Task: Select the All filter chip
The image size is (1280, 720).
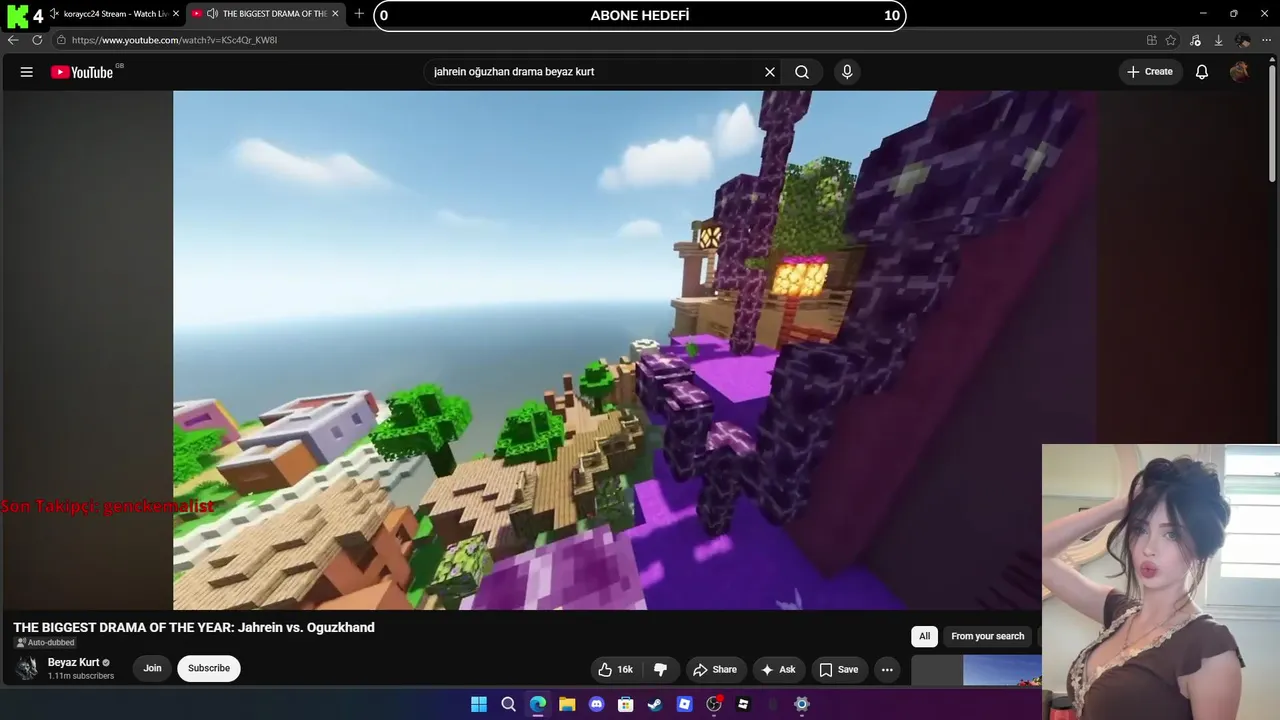Action: coord(925,636)
